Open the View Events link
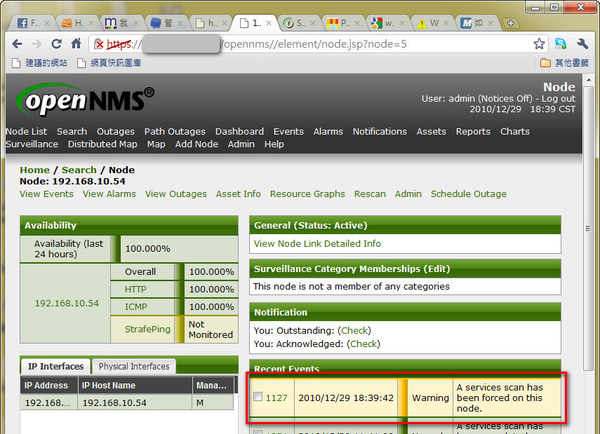This screenshot has width=600, height=434. click(47, 194)
